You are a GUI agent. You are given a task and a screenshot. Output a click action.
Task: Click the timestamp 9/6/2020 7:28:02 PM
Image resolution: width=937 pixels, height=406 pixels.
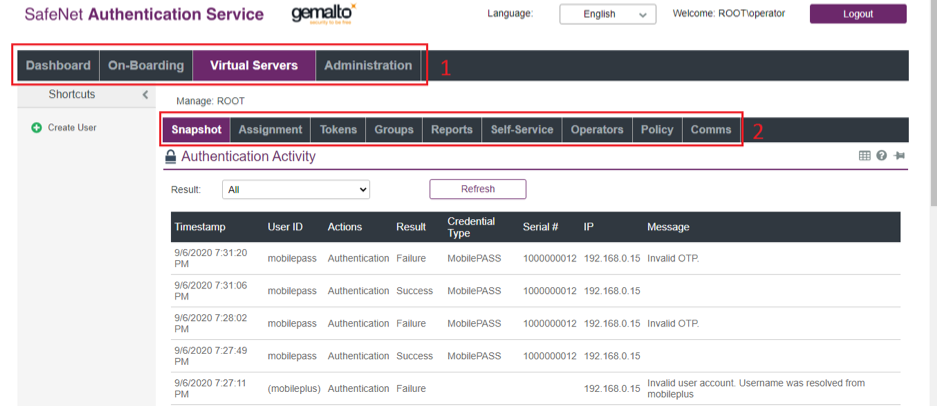tap(210, 323)
